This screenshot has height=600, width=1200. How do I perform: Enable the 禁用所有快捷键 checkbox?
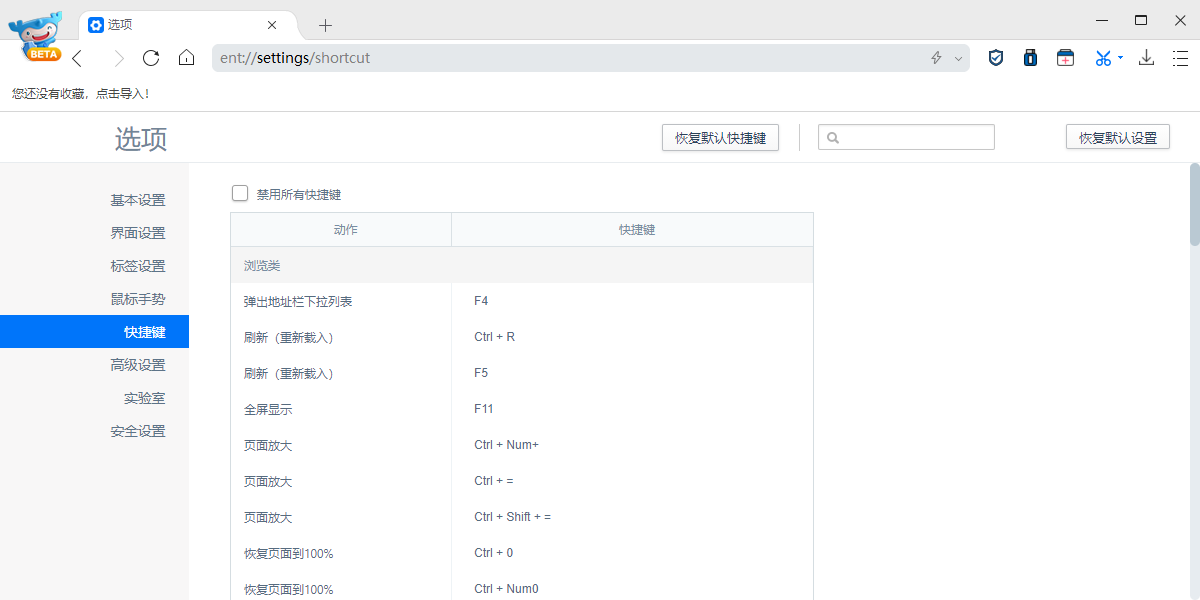tap(240, 193)
